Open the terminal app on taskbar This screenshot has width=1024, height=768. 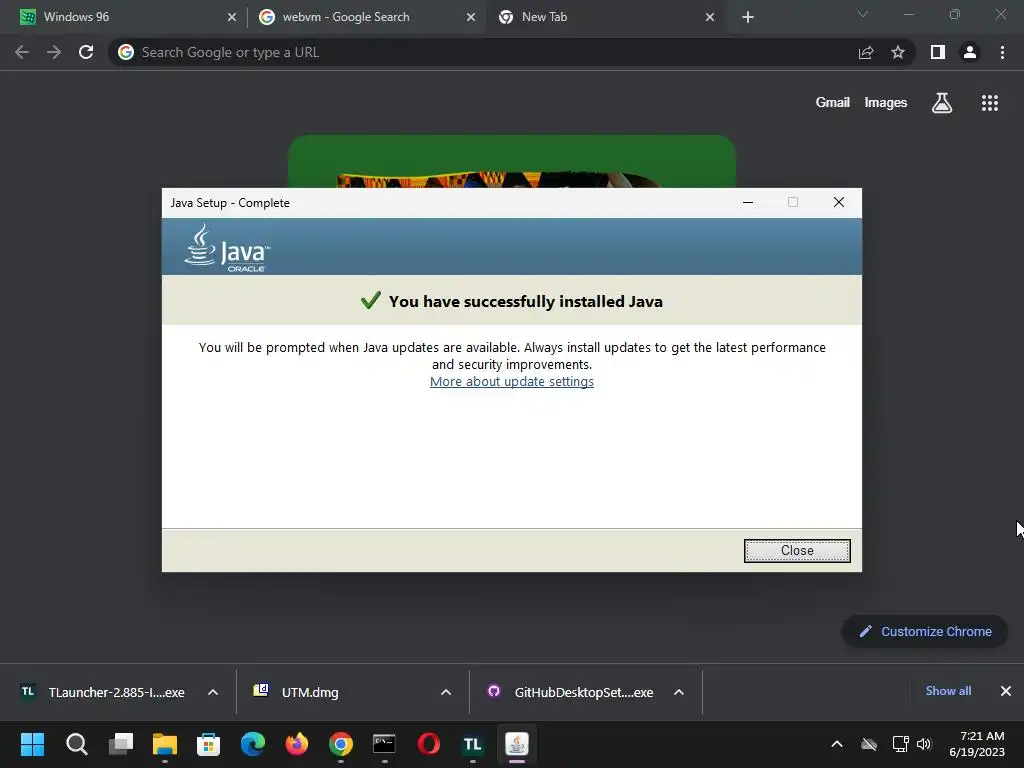click(384, 744)
